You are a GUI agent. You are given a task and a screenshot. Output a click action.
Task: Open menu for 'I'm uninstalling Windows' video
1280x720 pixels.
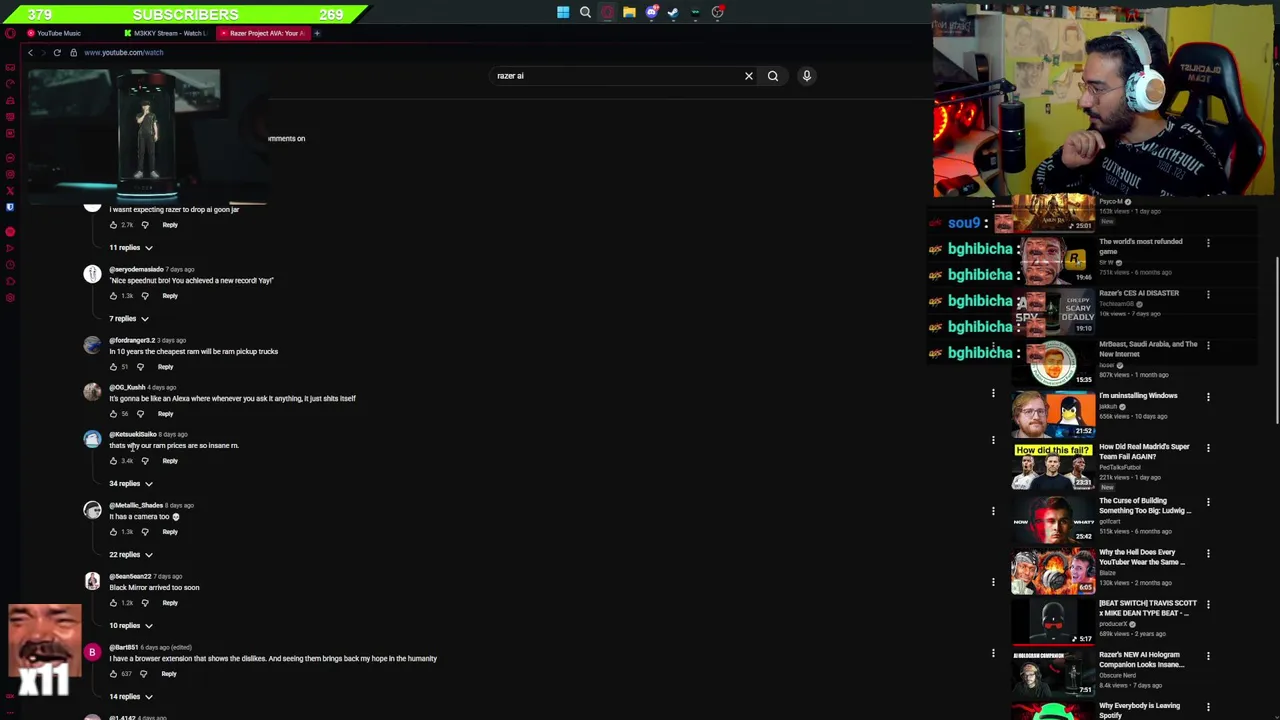1208,397
